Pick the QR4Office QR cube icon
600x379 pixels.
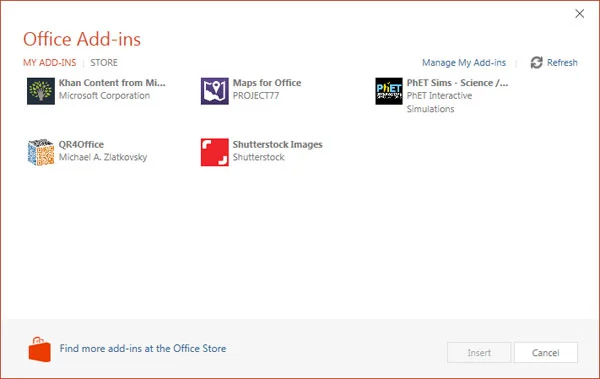pyautogui.click(x=41, y=152)
